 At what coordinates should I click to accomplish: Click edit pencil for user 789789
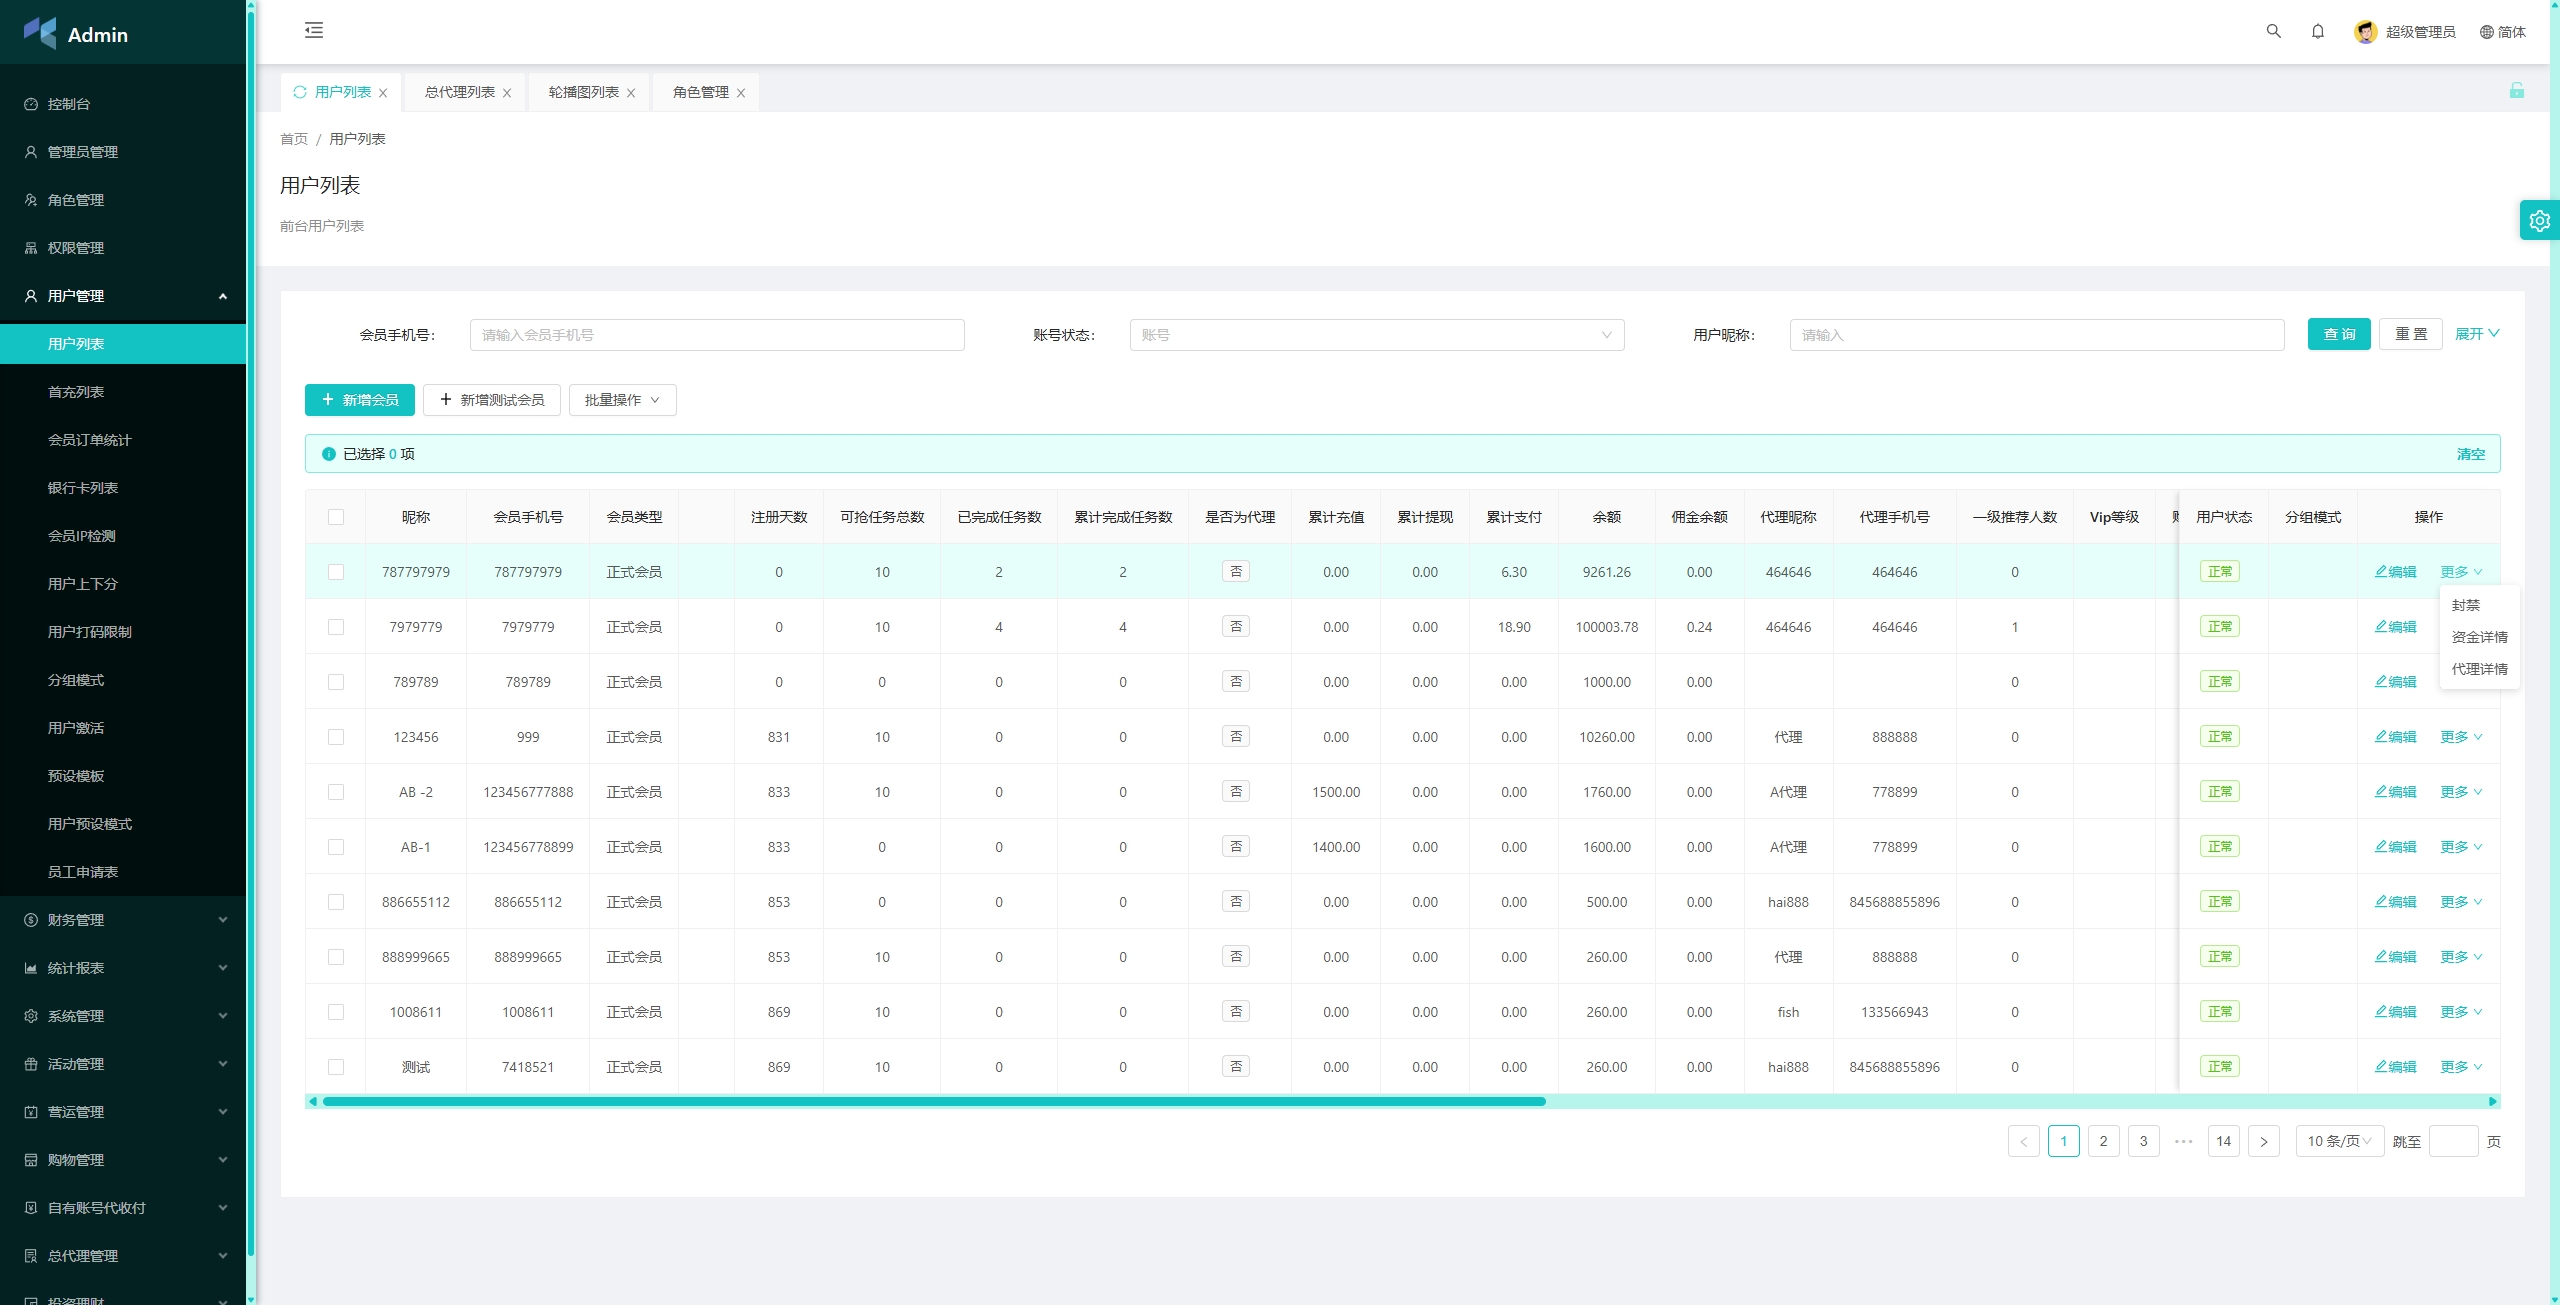pos(2395,682)
